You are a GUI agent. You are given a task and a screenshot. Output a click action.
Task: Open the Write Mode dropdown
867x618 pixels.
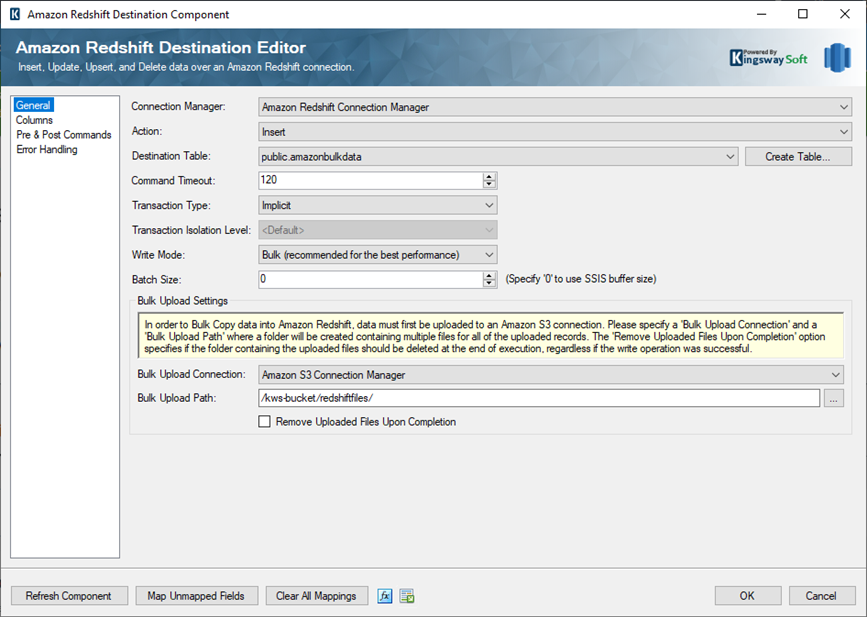(378, 255)
